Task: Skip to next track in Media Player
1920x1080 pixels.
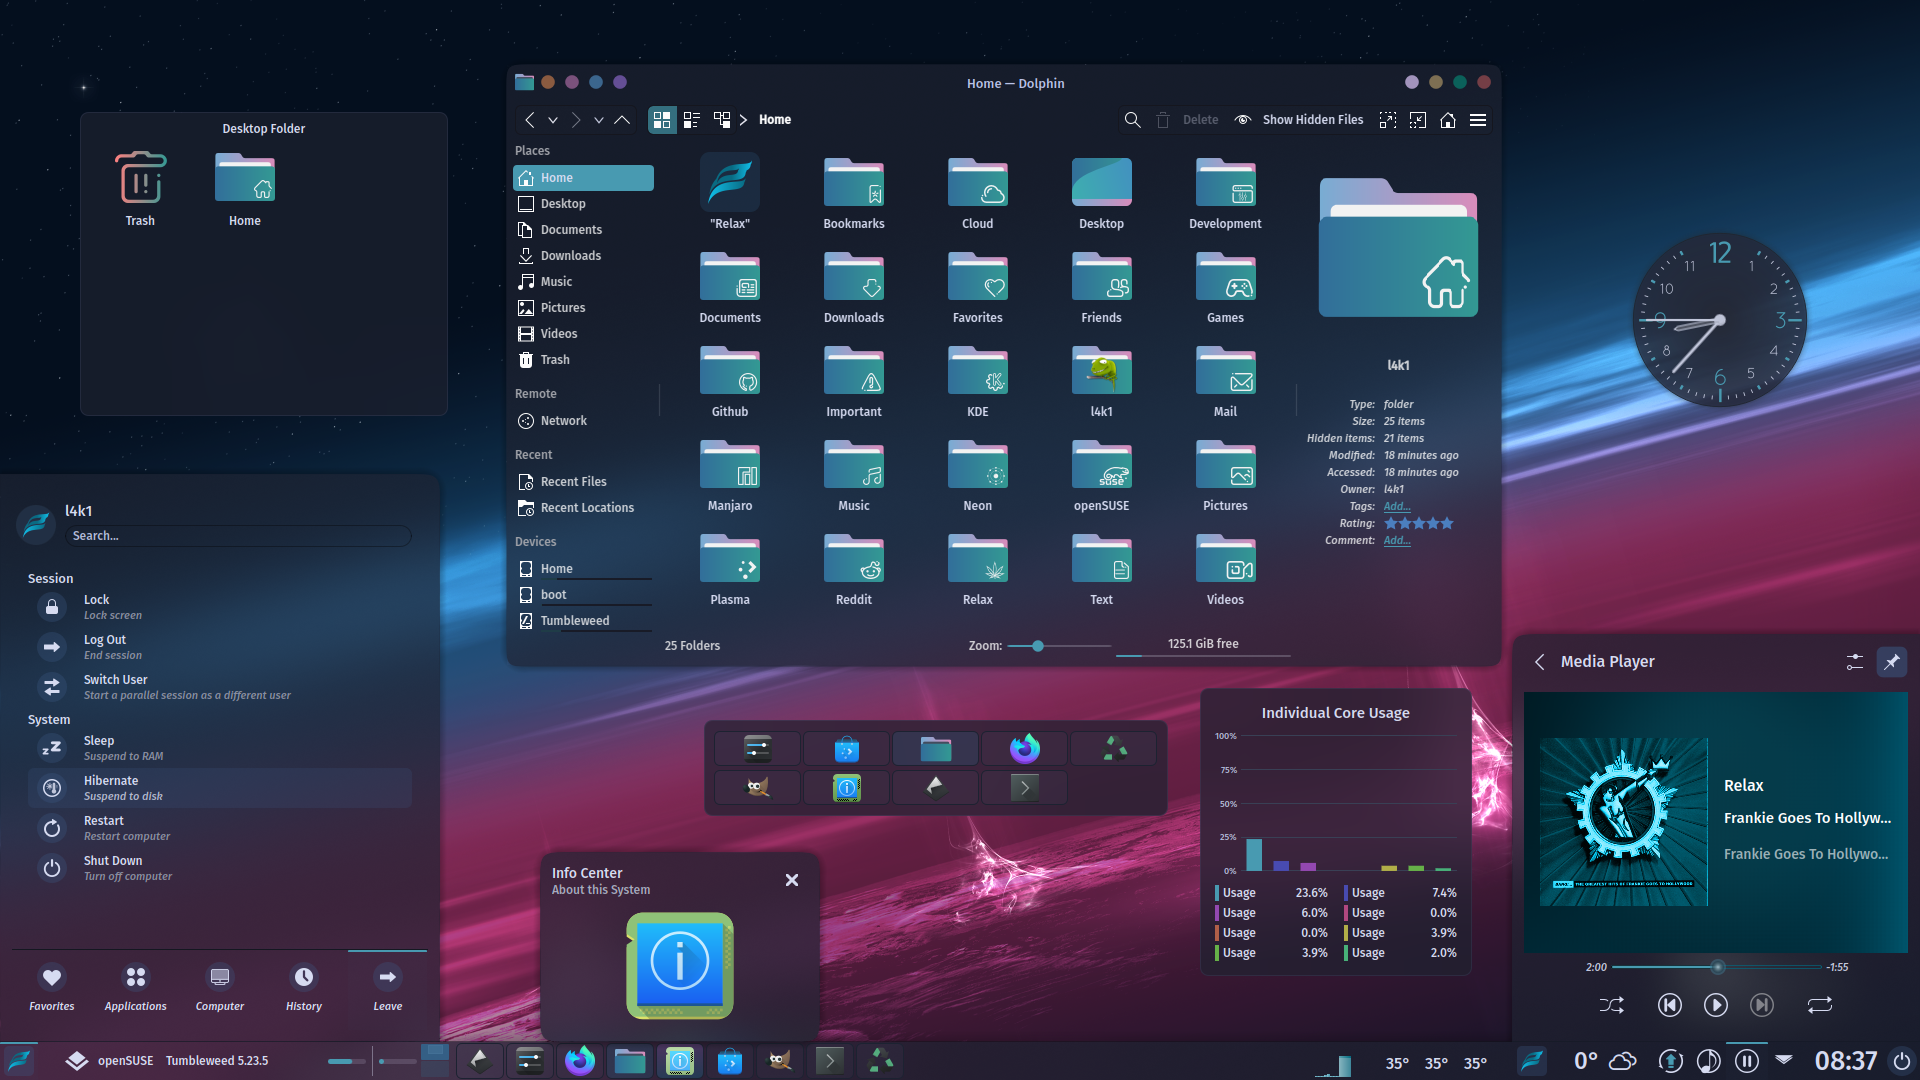Action: 1762,1005
